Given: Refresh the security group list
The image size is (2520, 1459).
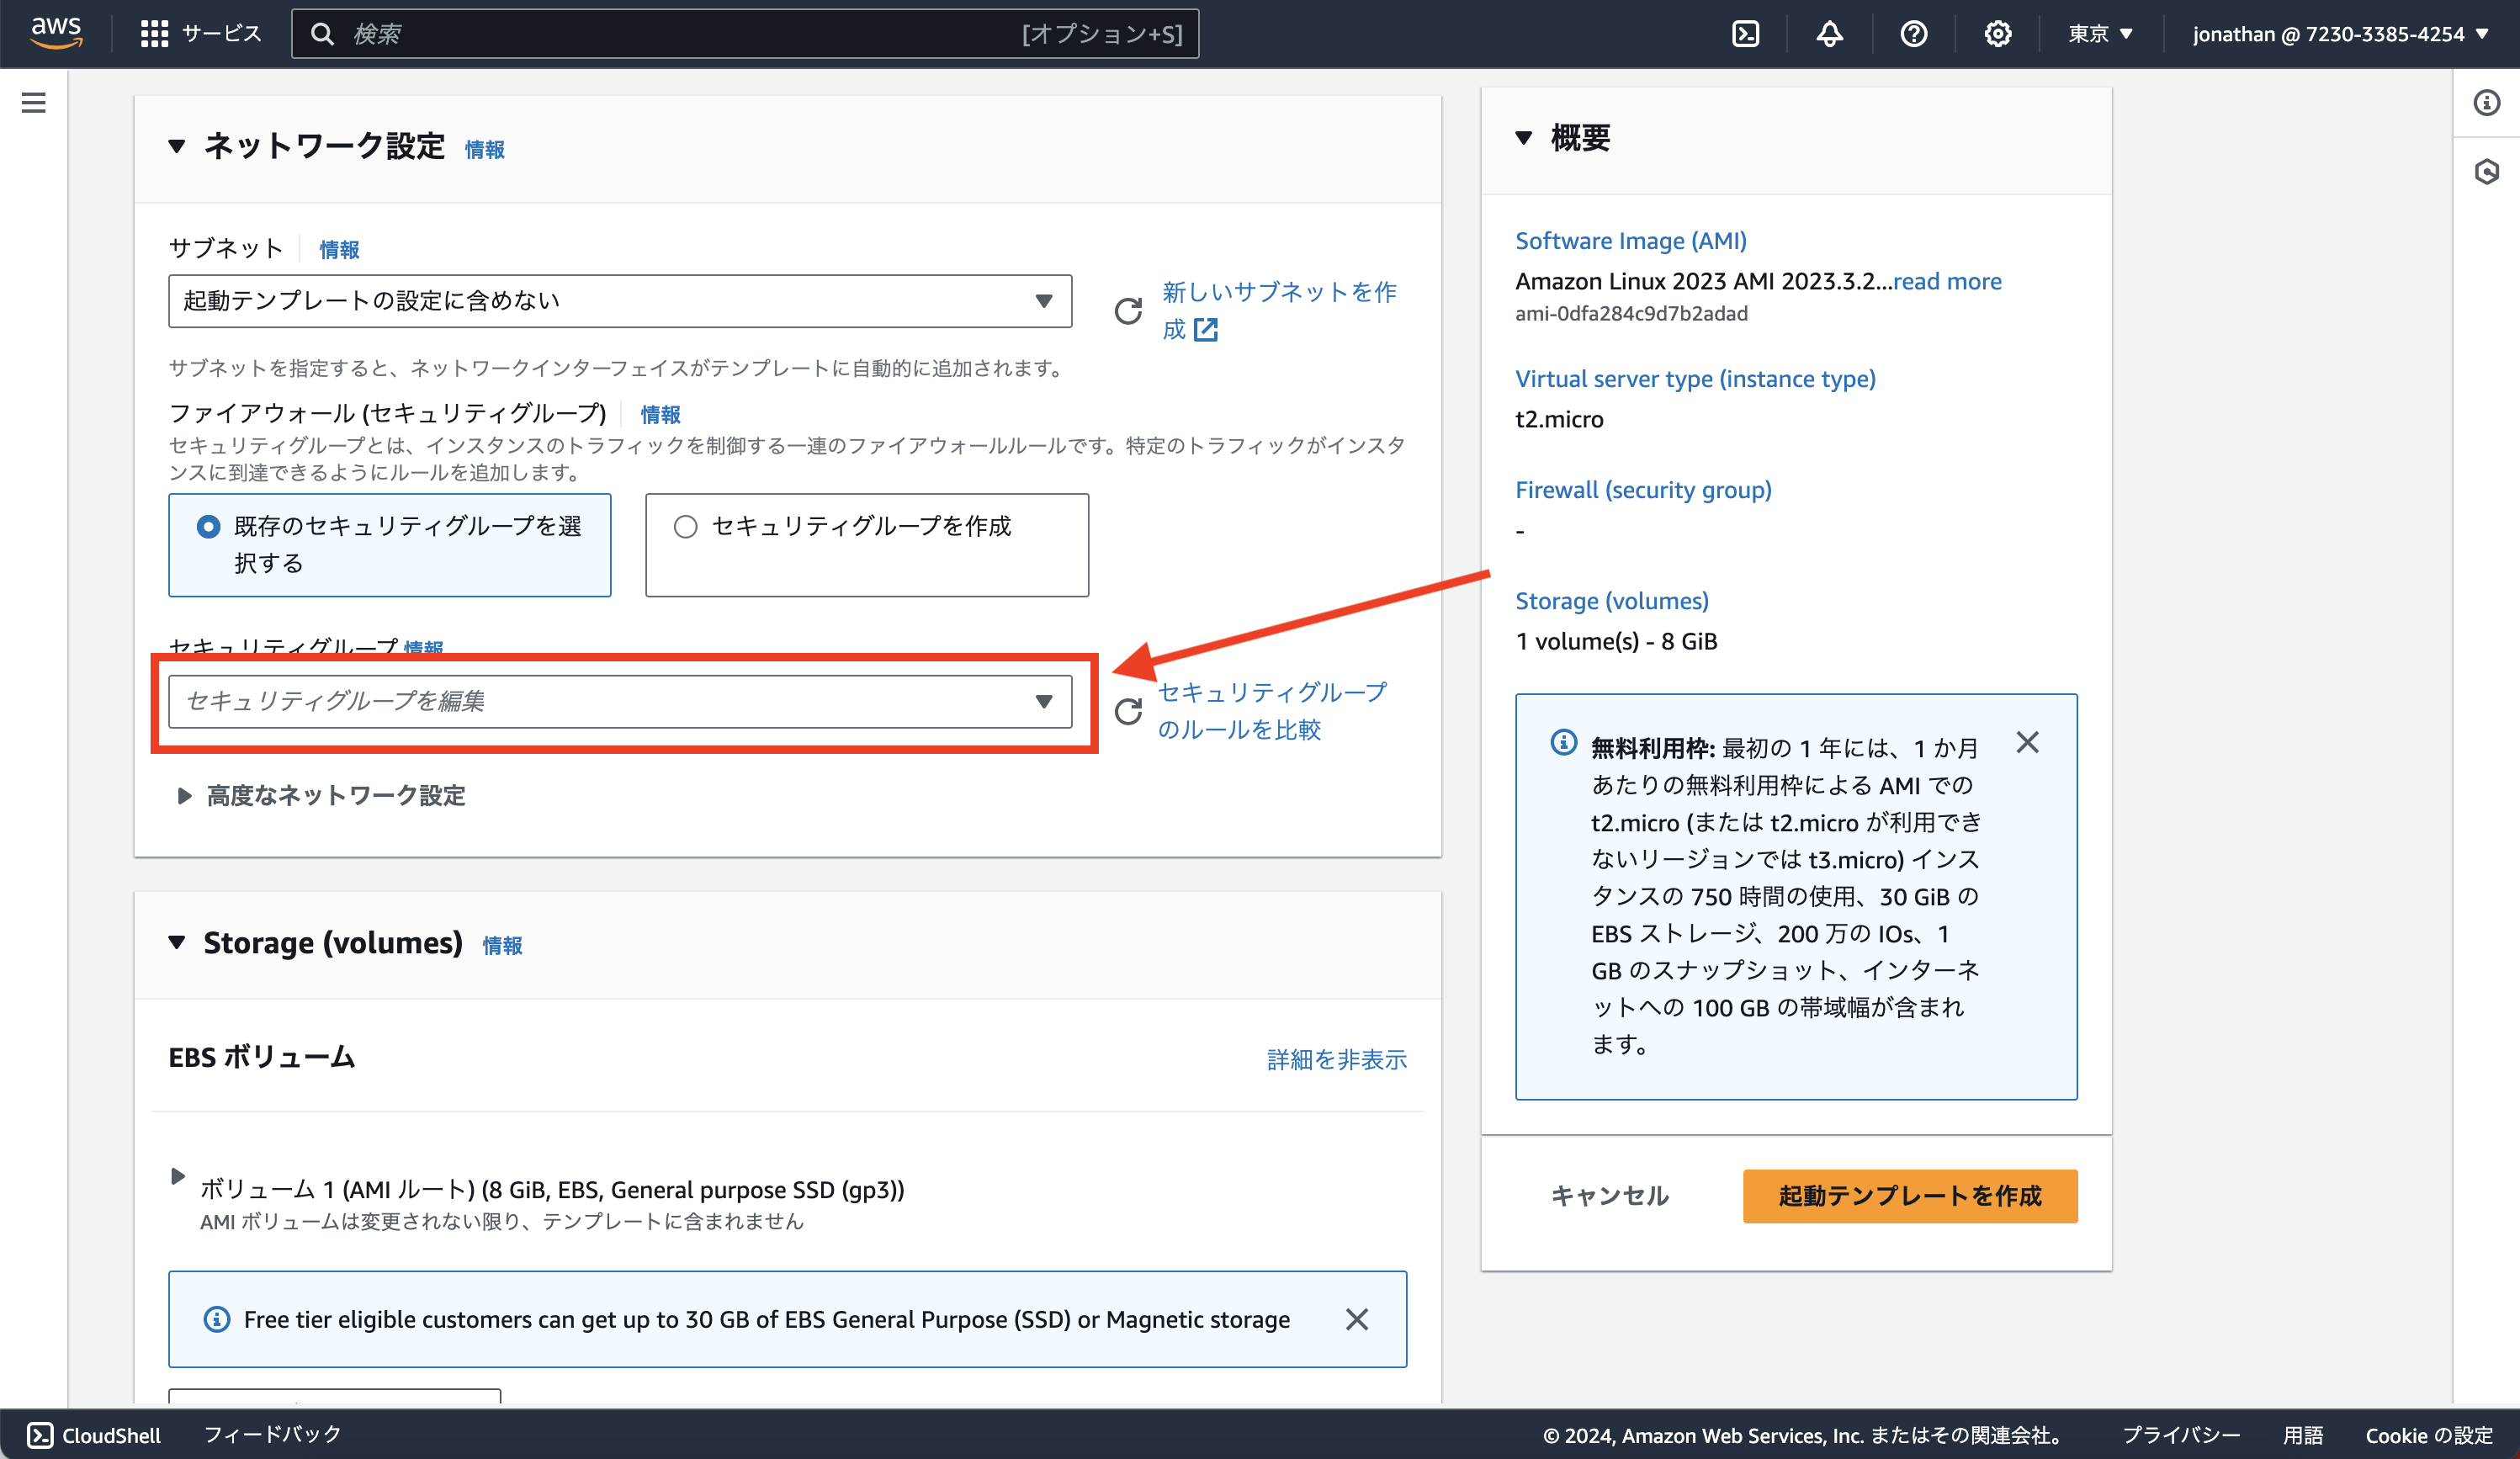Looking at the screenshot, I should pos(1128,711).
